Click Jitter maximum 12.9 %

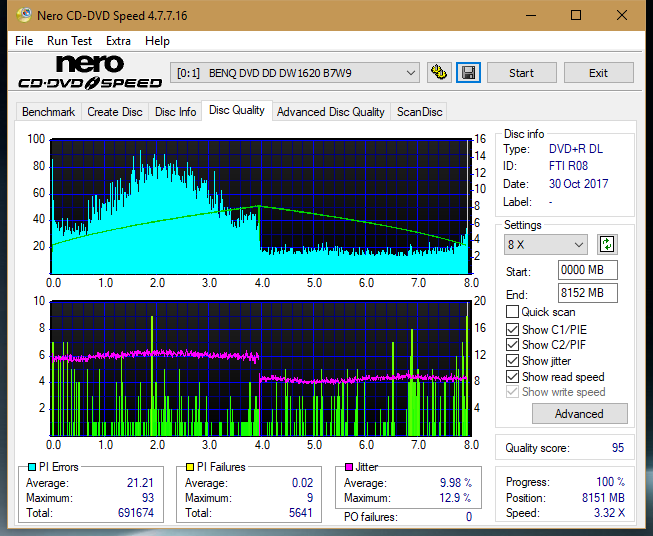[x=456, y=498]
